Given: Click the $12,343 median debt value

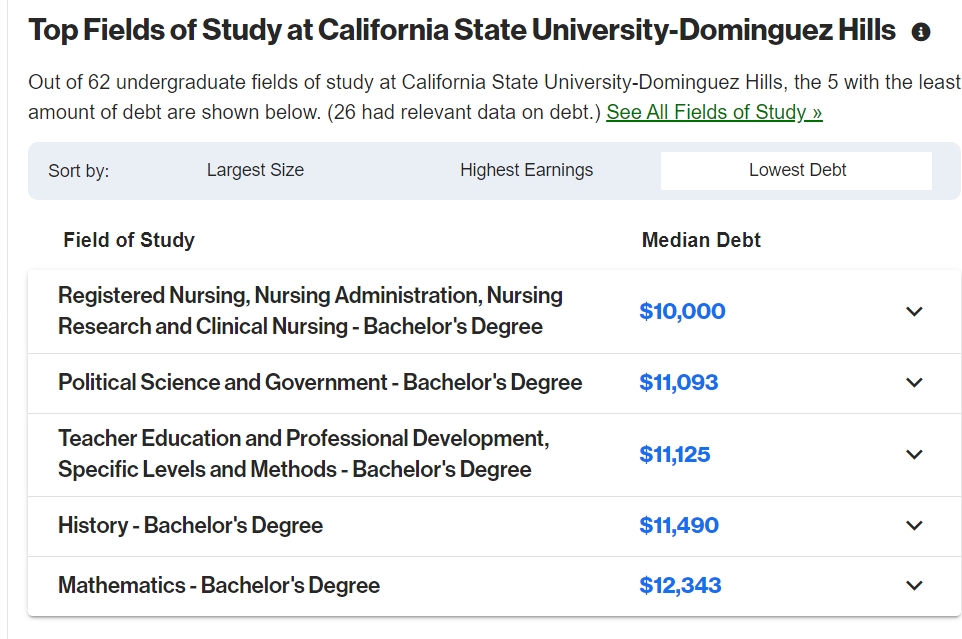Looking at the screenshot, I should (680, 586).
